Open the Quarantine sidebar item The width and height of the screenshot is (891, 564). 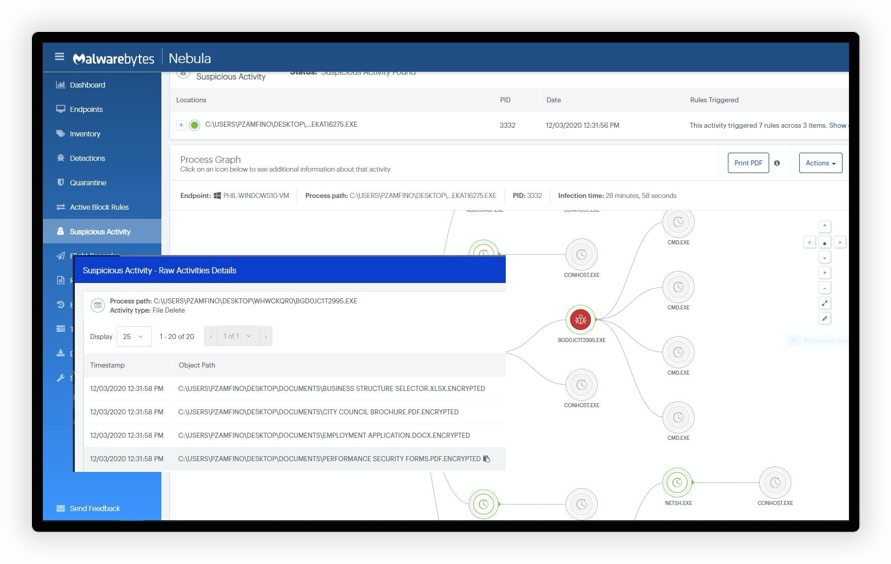pyautogui.click(x=87, y=183)
